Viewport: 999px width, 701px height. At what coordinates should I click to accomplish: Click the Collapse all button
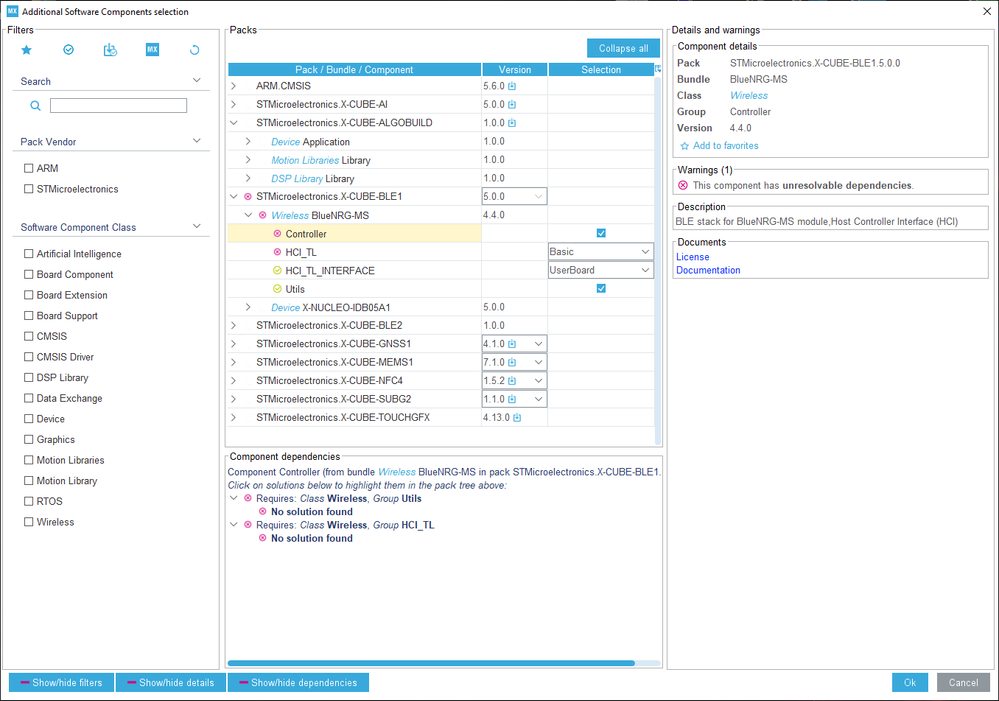click(x=623, y=48)
